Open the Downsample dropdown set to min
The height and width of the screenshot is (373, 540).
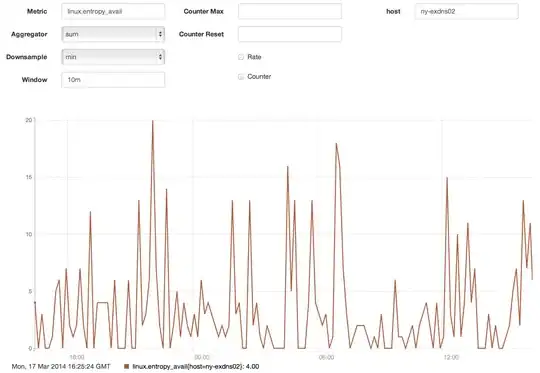113,57
